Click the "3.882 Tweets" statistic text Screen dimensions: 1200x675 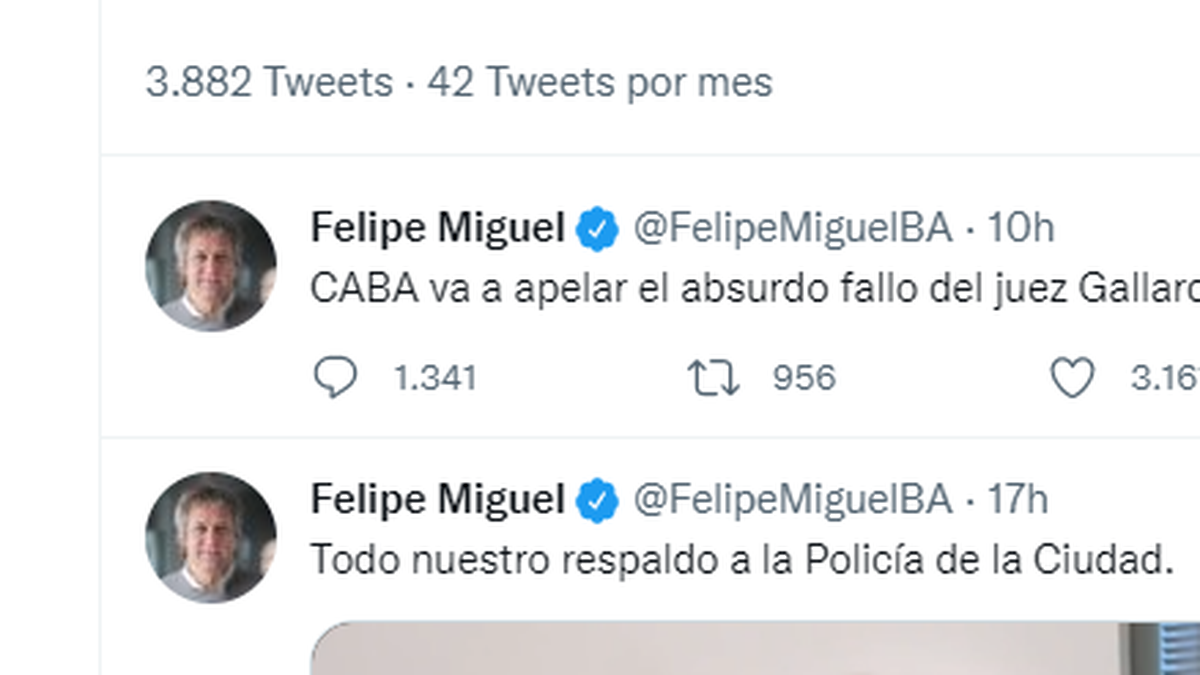269,82
